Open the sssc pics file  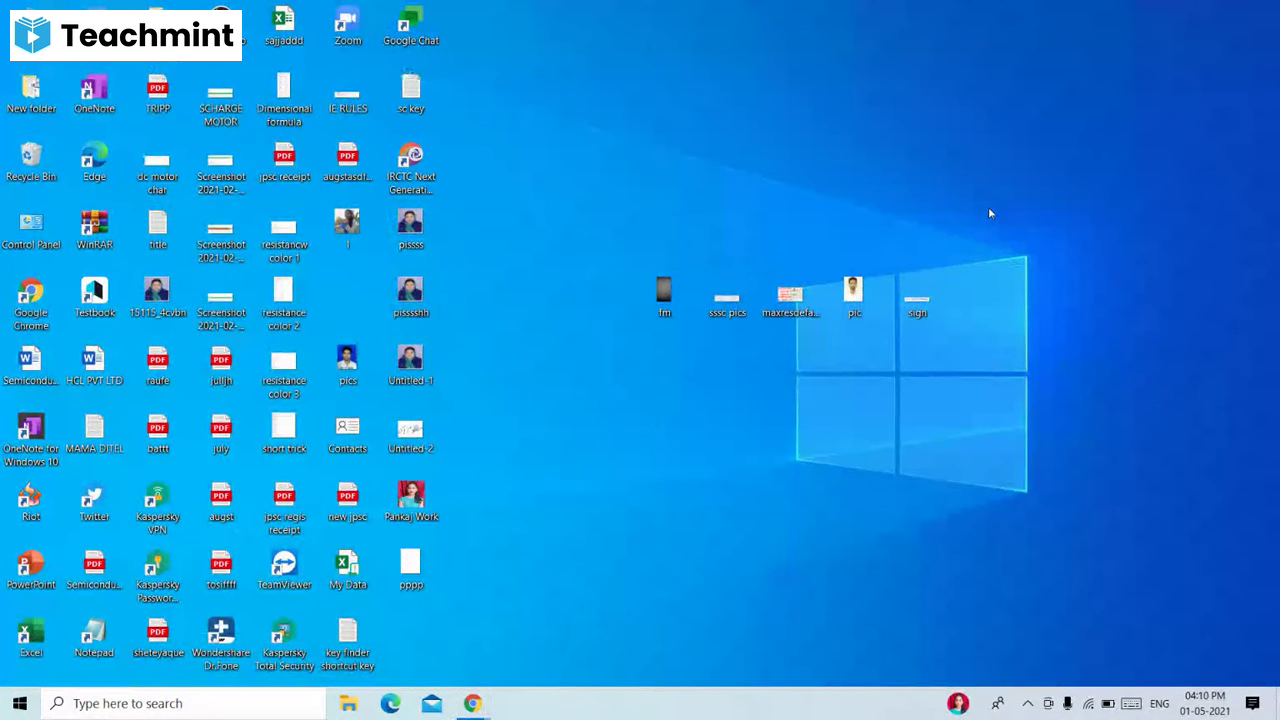tap(727, 304)
